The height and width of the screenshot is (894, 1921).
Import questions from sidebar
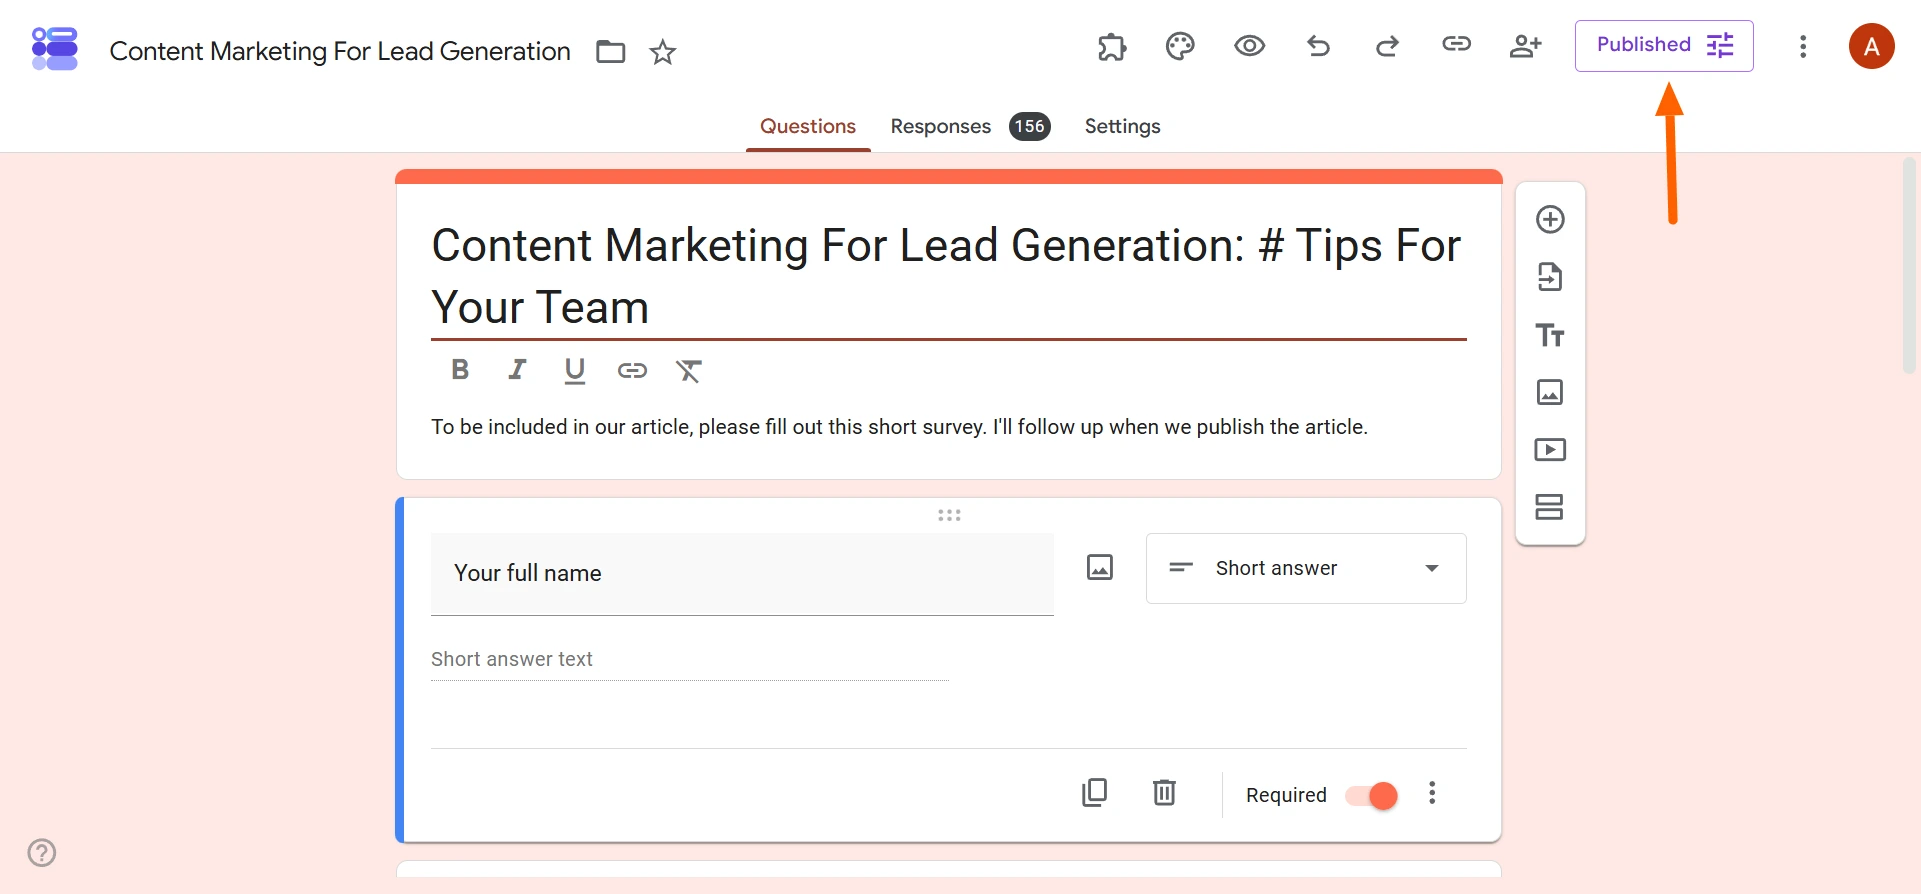(x=1550, y=277)
